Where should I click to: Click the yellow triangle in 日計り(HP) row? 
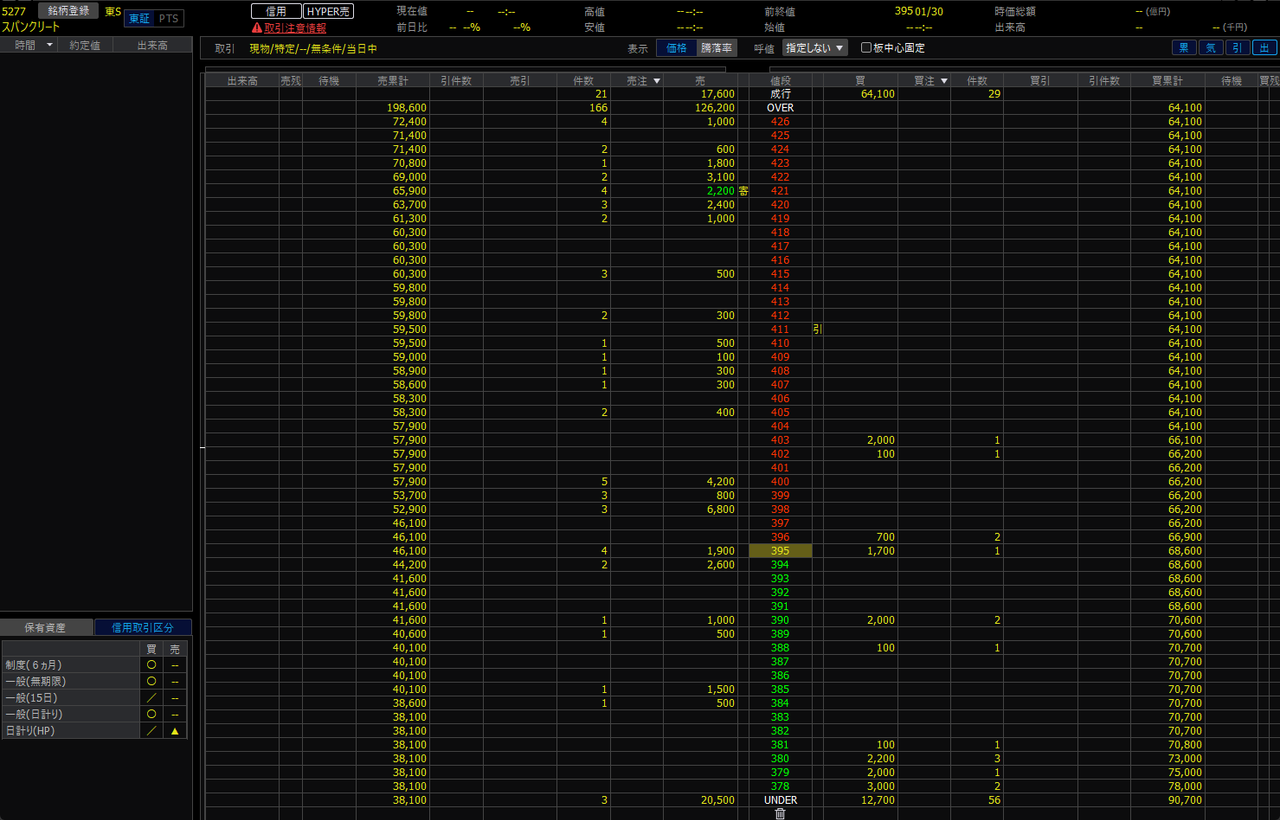coord(175,731)
